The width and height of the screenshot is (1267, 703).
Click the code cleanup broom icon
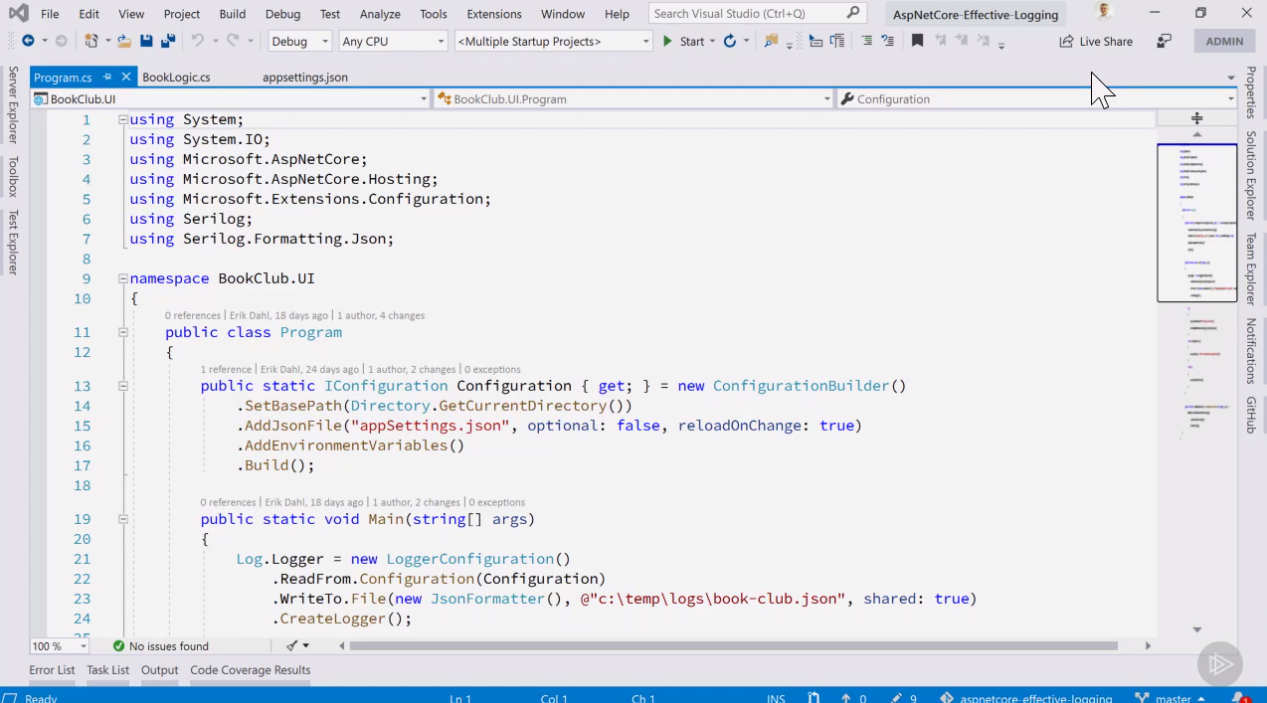click(291, 646)
